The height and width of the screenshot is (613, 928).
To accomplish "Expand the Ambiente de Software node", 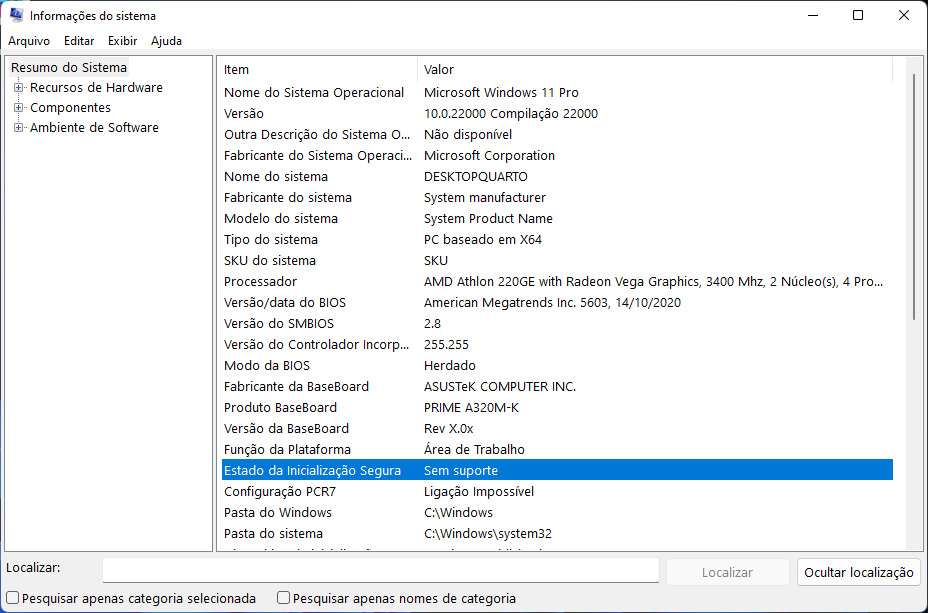I will (18, 128).
